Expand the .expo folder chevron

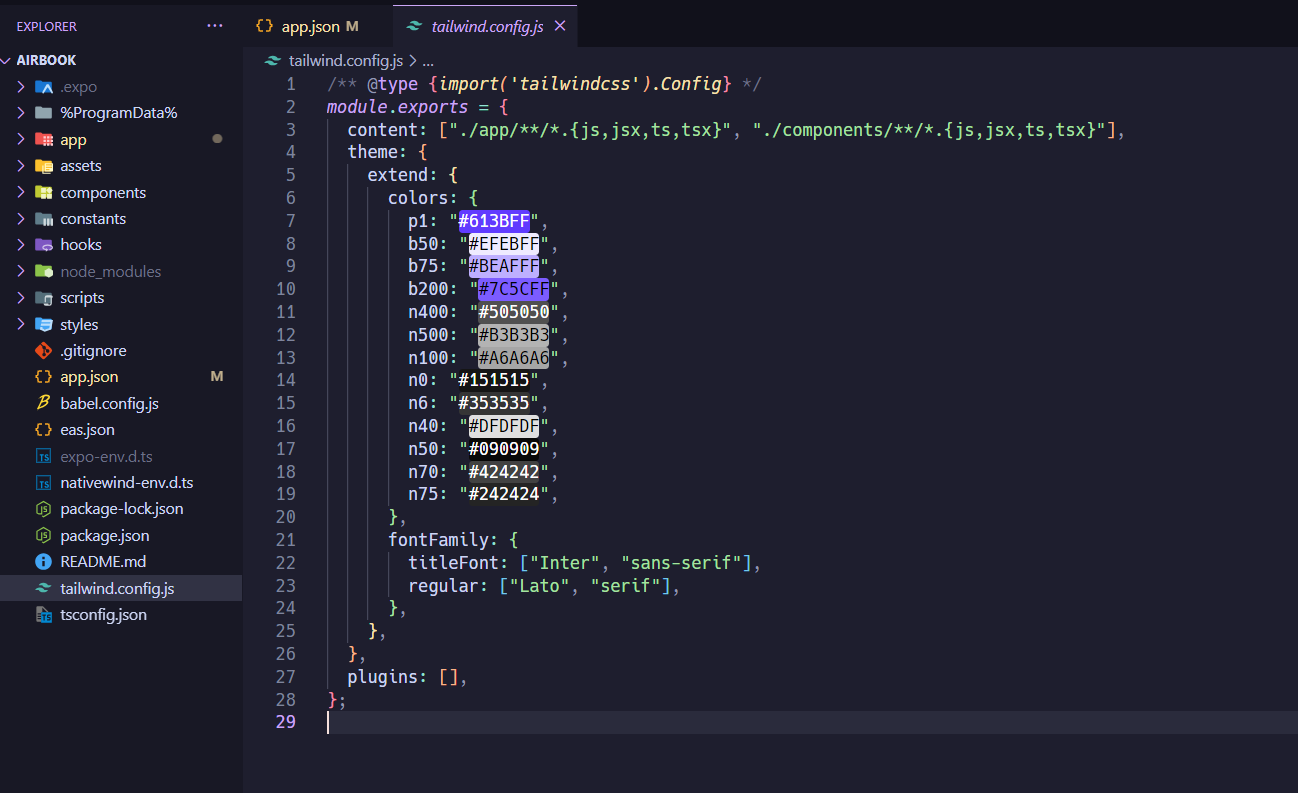tap(21, 87)
